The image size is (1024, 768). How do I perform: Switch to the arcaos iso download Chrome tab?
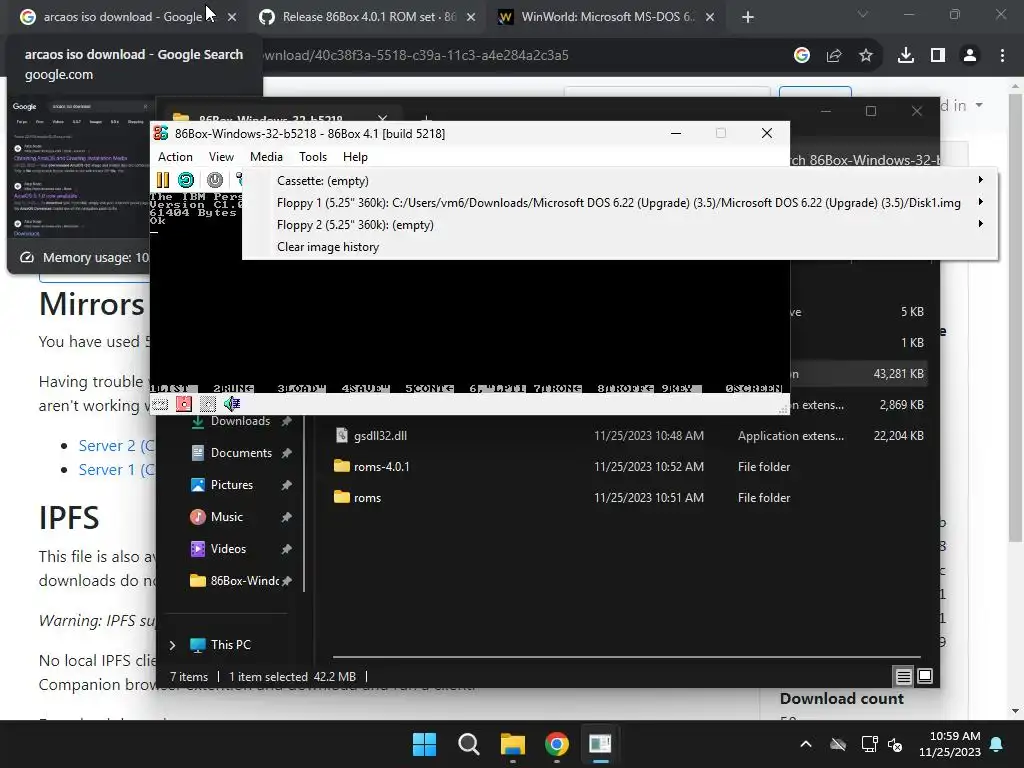pyautogui.click(x=122, y=17)
